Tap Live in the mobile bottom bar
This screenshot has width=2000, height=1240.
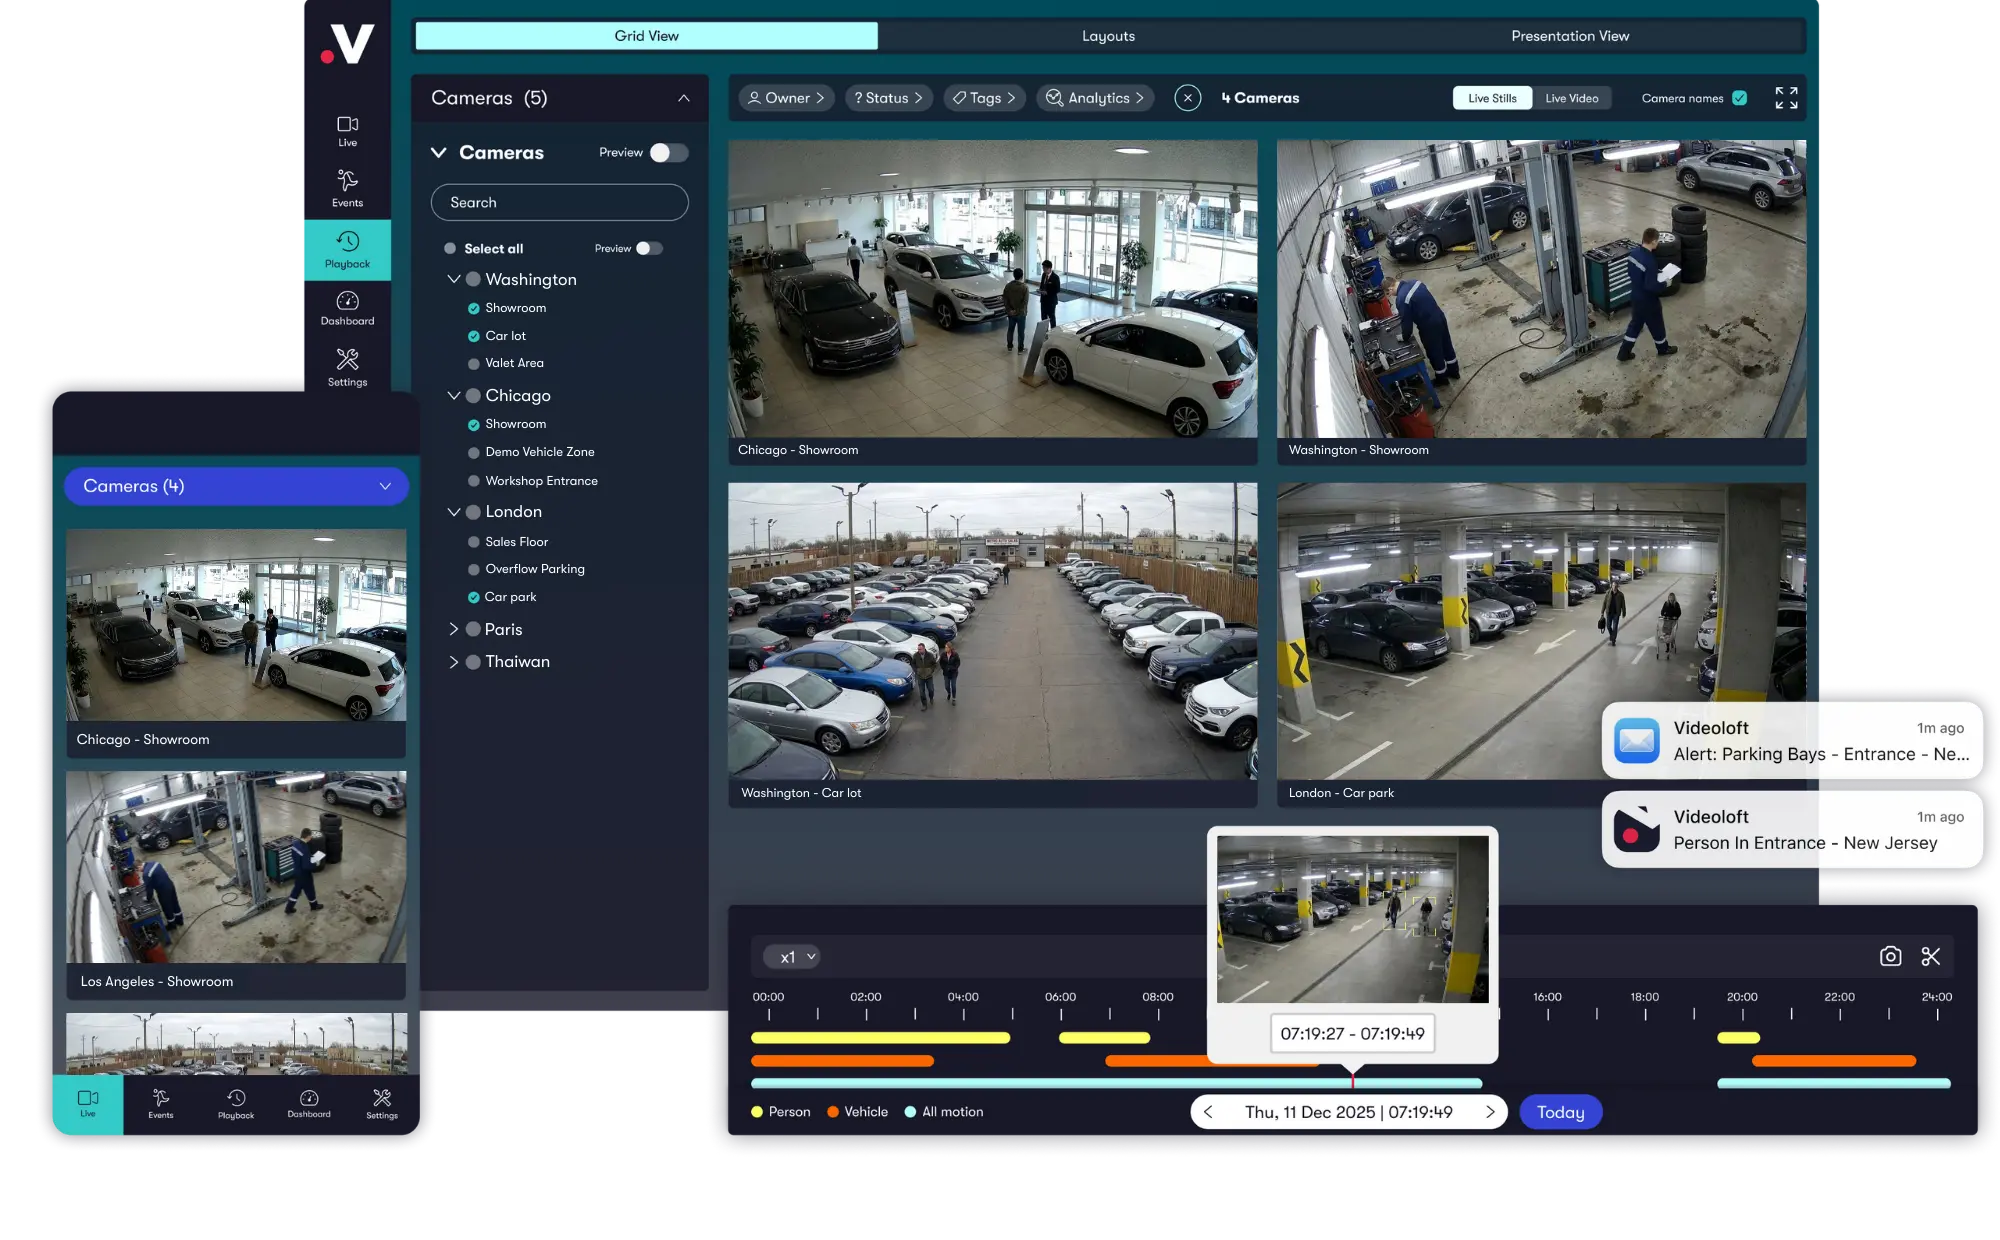pyautogui.click(x=88, y=1104)
